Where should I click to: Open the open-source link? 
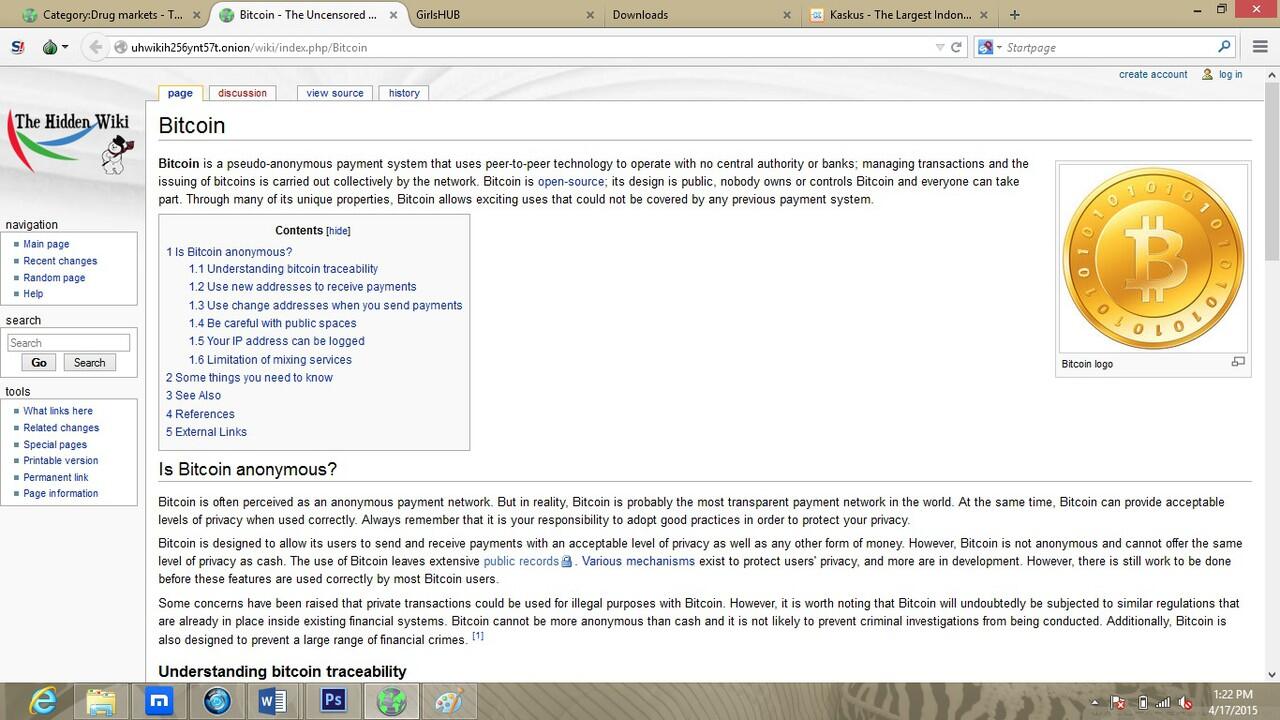point(571,181)
